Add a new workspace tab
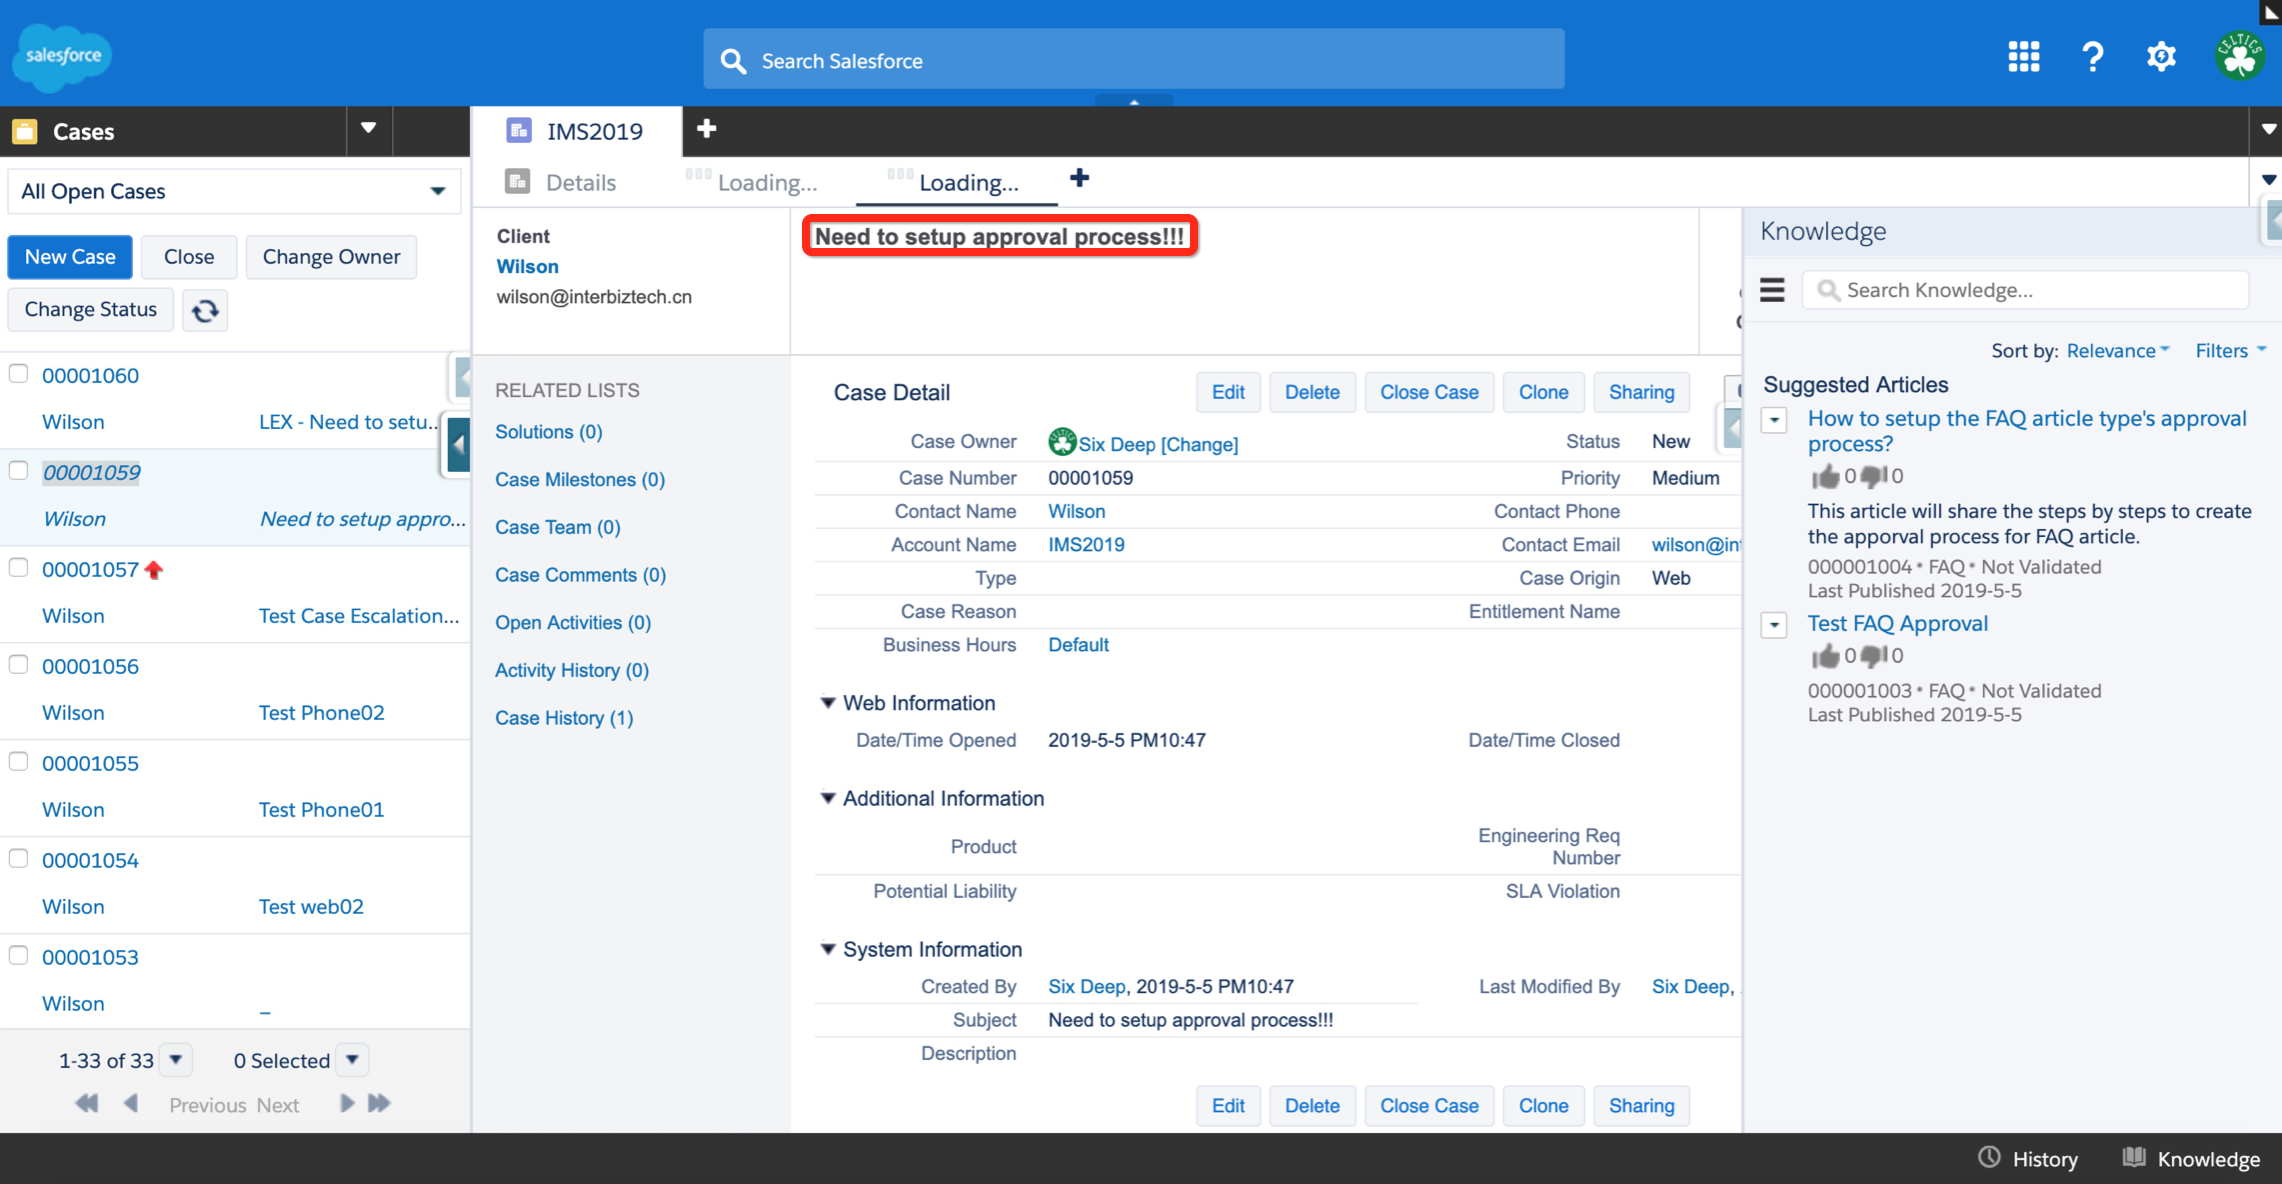 click(x=706, y=129)
